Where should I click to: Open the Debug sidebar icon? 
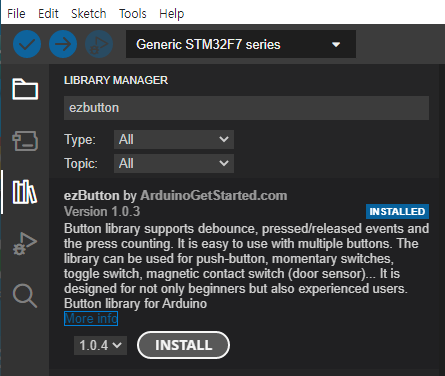[25, 243]
